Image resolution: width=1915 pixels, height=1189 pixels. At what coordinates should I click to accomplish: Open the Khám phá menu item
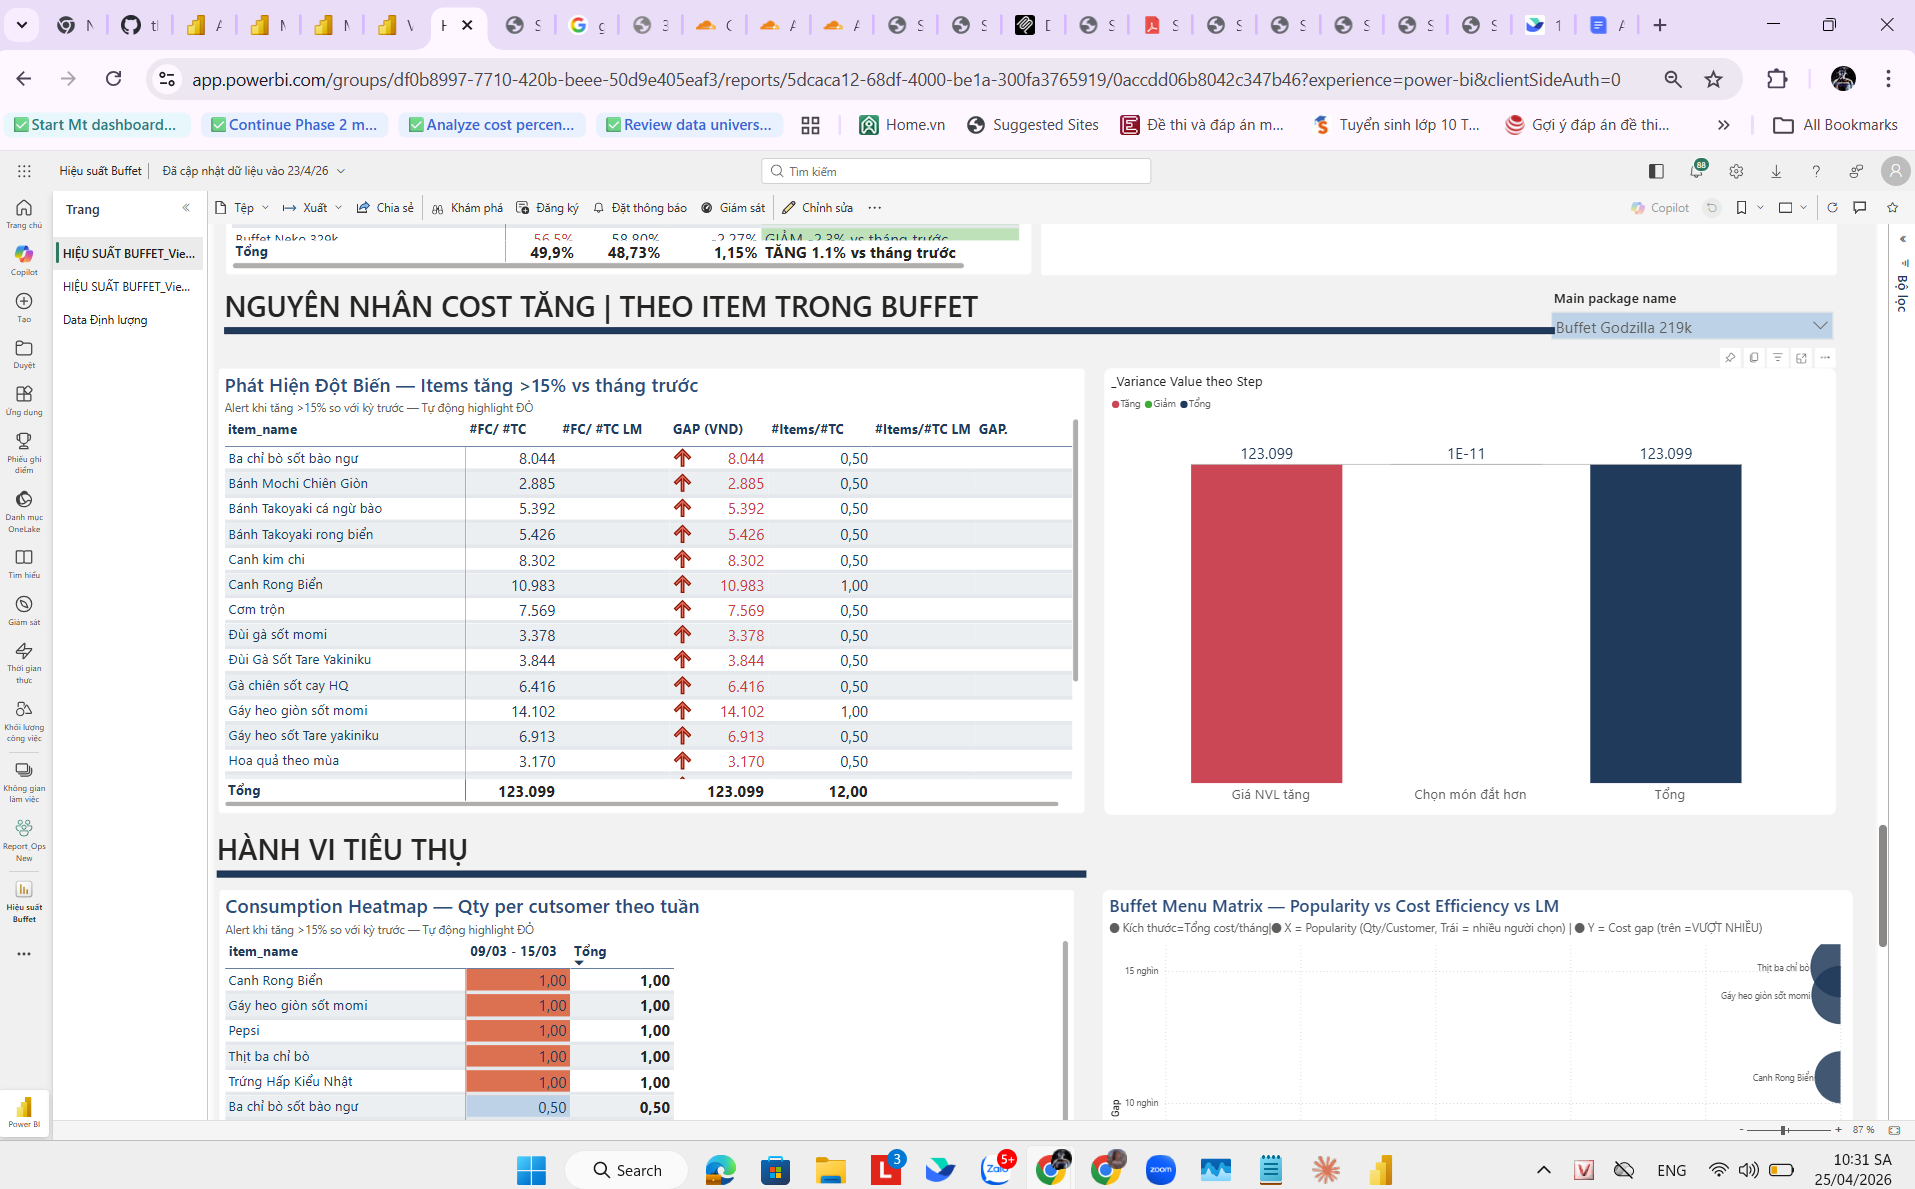467,208
